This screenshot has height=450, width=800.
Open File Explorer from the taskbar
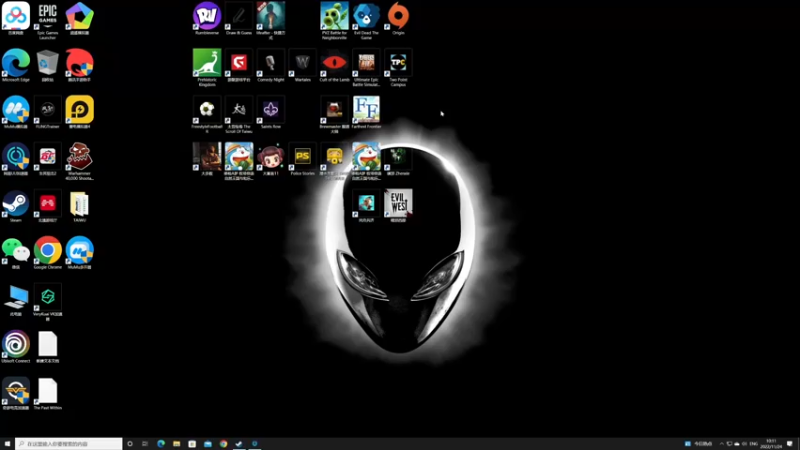click(x=177, y=444)
